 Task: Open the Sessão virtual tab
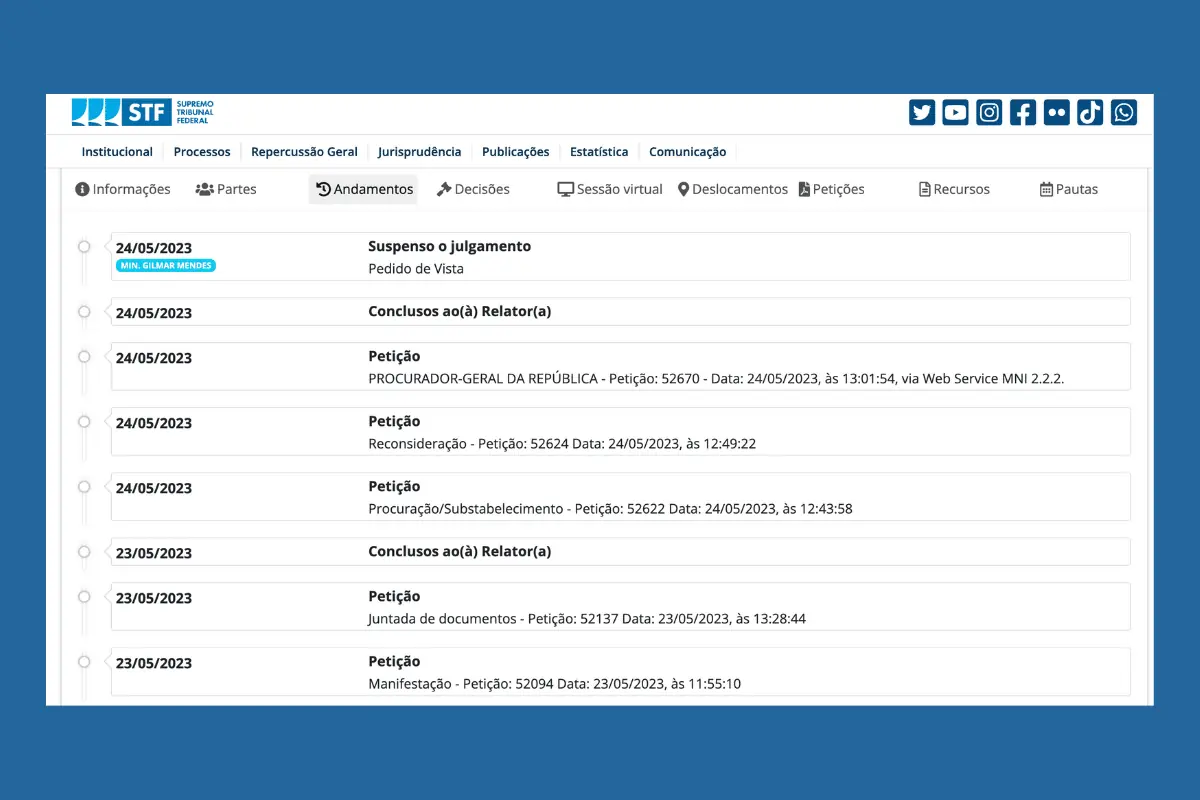coord(610,189)
